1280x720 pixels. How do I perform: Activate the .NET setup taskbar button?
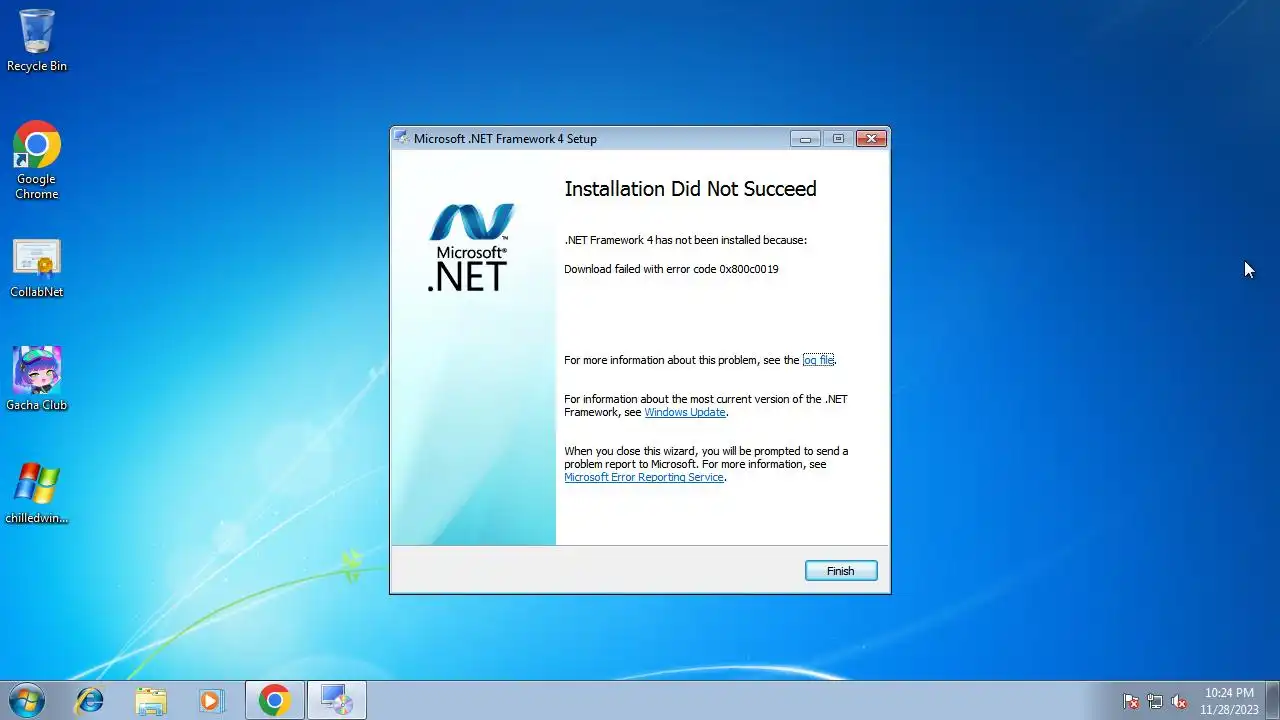coord(337,700)
